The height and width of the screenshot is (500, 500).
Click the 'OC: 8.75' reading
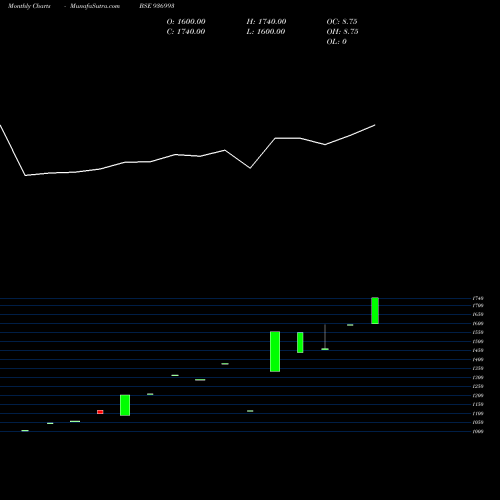[x=342, y=22]
